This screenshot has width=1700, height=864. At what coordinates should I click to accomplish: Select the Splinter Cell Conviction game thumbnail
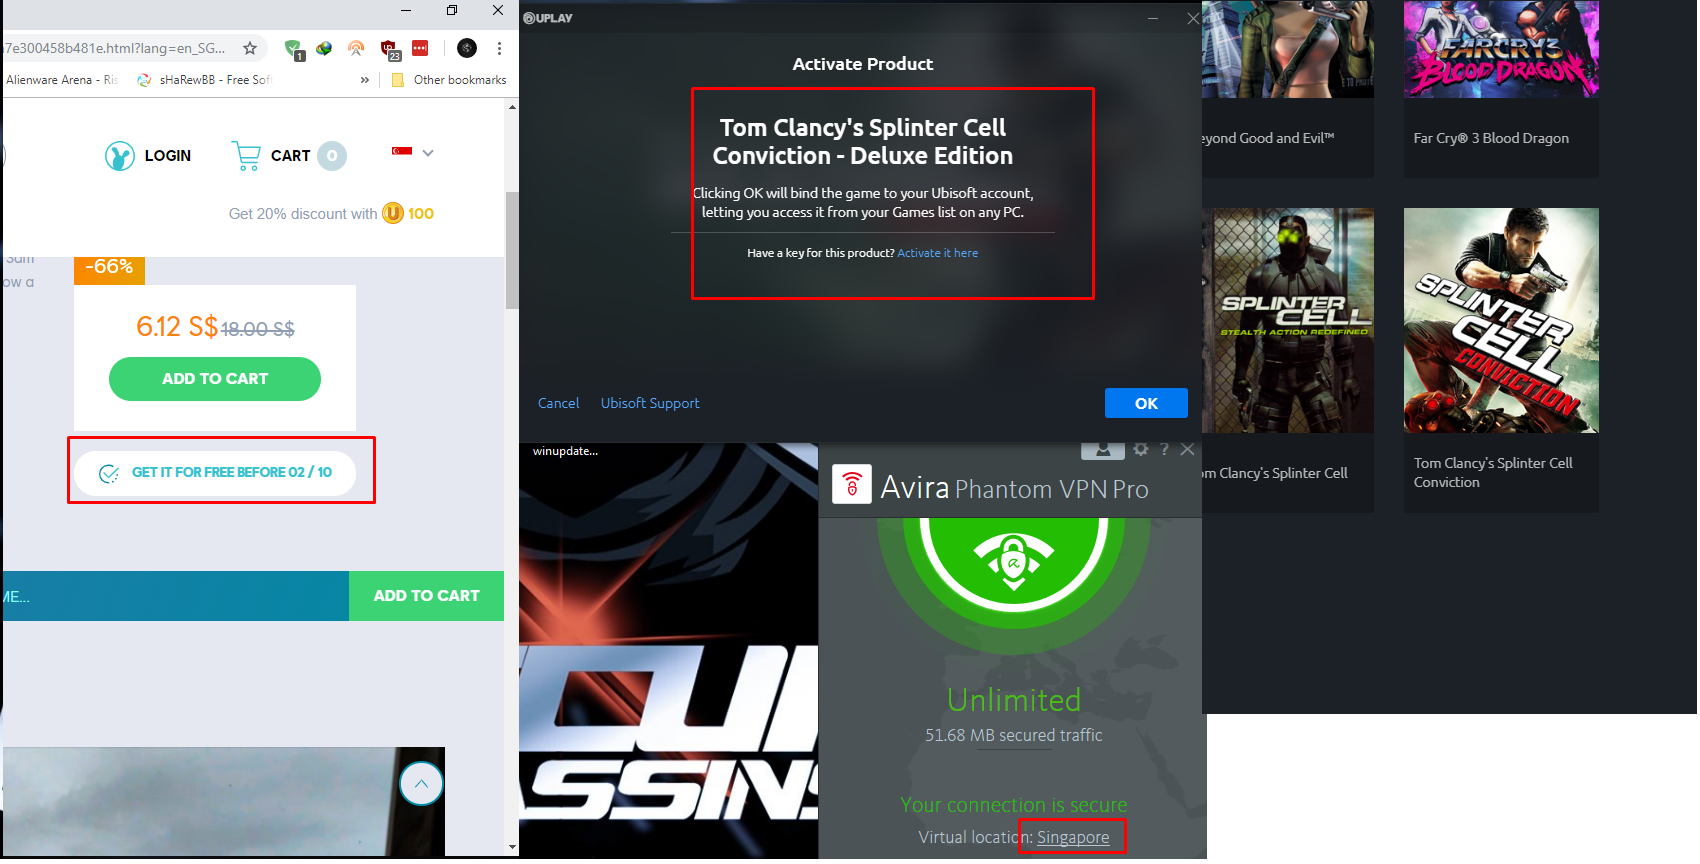(1501, 320)
